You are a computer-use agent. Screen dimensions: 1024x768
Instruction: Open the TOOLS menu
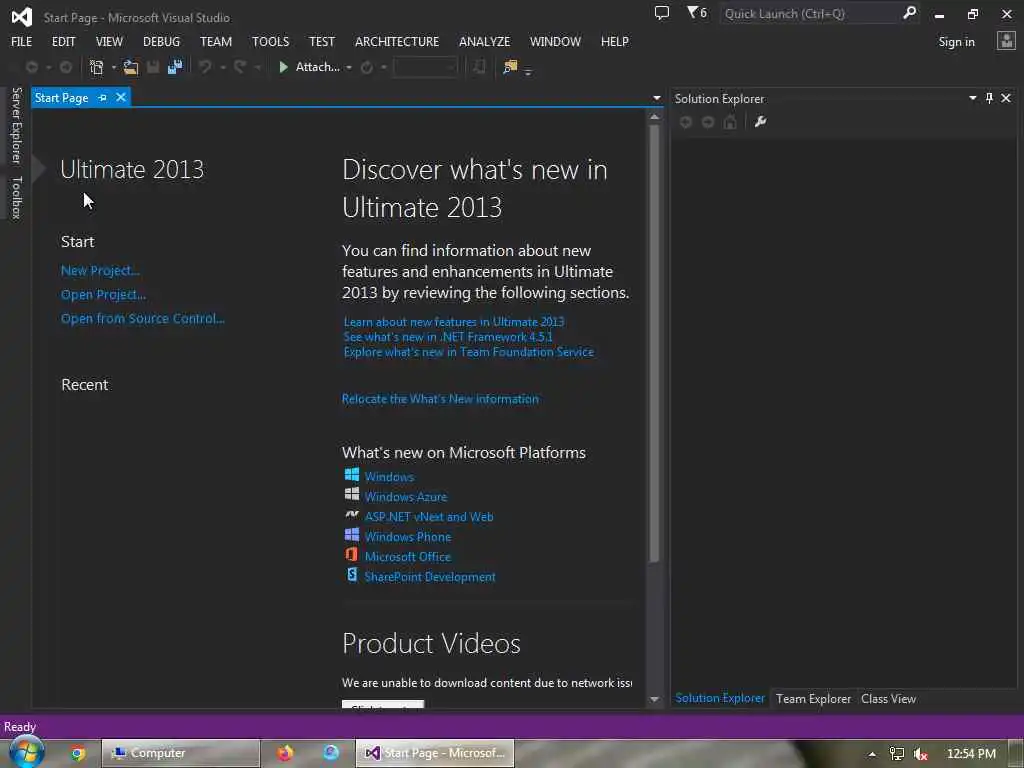pos(270,41)
